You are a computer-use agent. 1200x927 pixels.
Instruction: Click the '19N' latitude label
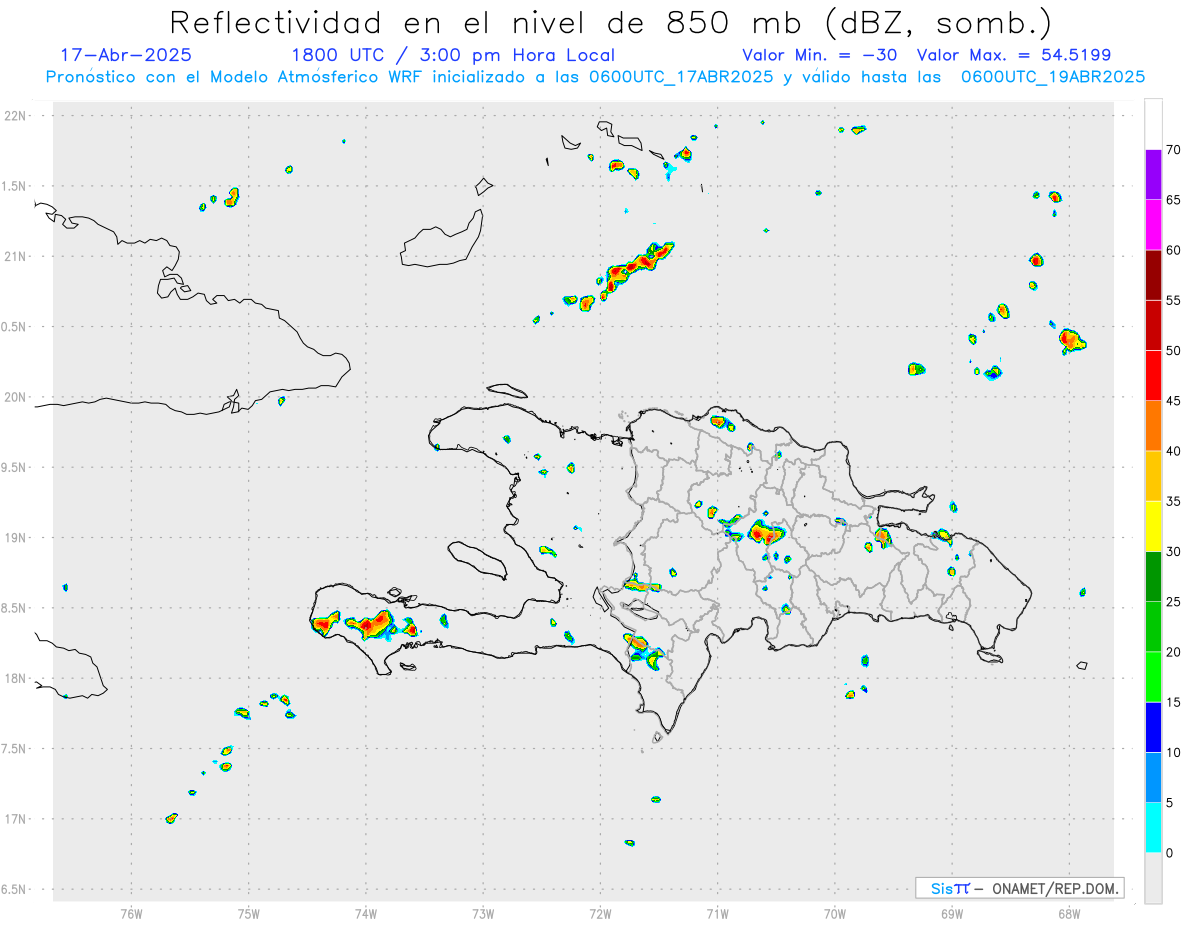tap(17, 538)
